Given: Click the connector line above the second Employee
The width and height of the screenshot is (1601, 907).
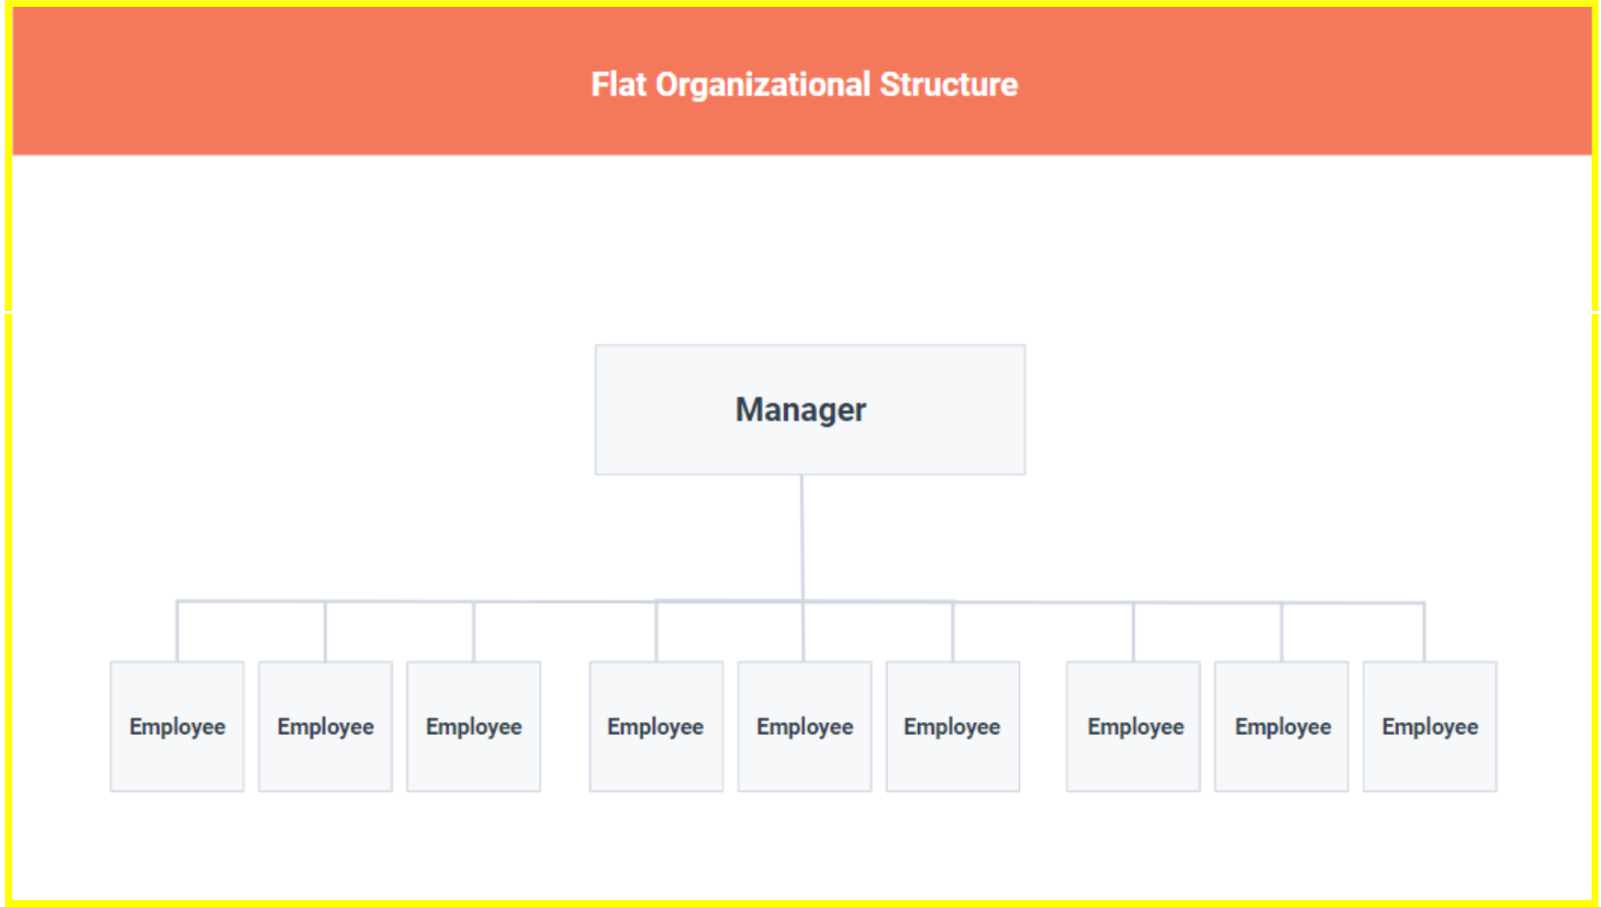Looking at the screenshot, I should (x=325, y=631).
